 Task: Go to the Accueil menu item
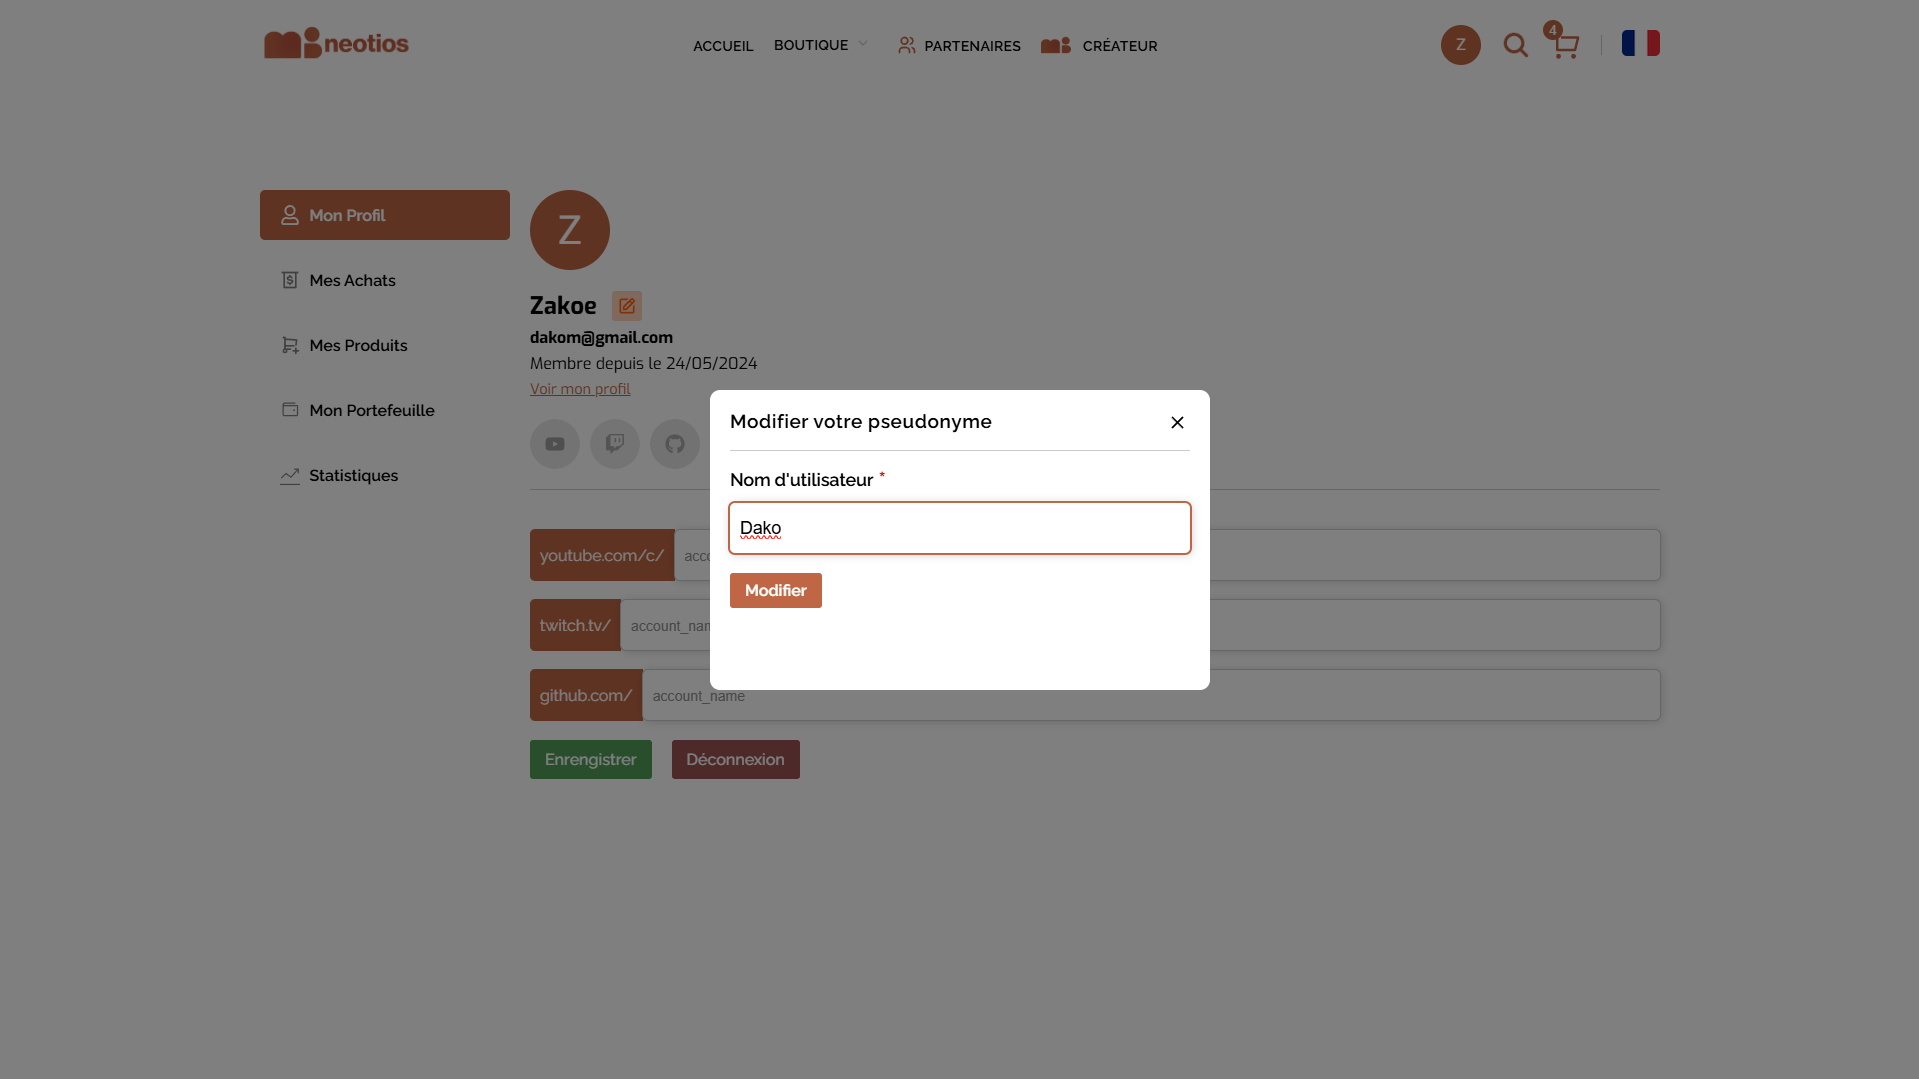pos(723,46)
